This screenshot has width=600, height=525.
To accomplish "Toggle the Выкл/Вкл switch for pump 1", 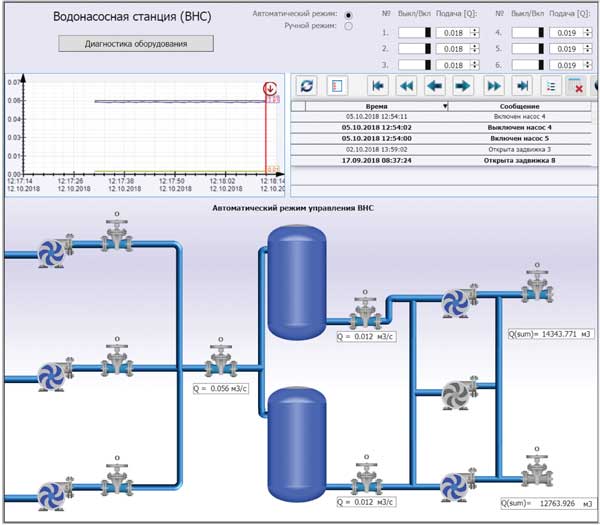I will [415, 33].
